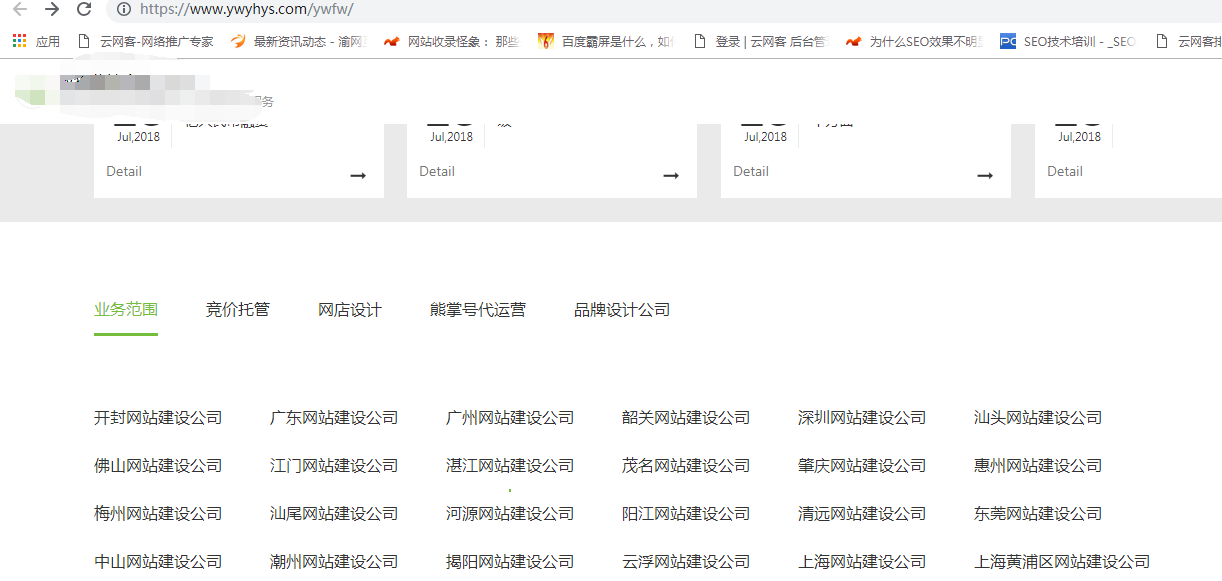
Task: Click the browser forward arrow
Action: pos(52,9)
